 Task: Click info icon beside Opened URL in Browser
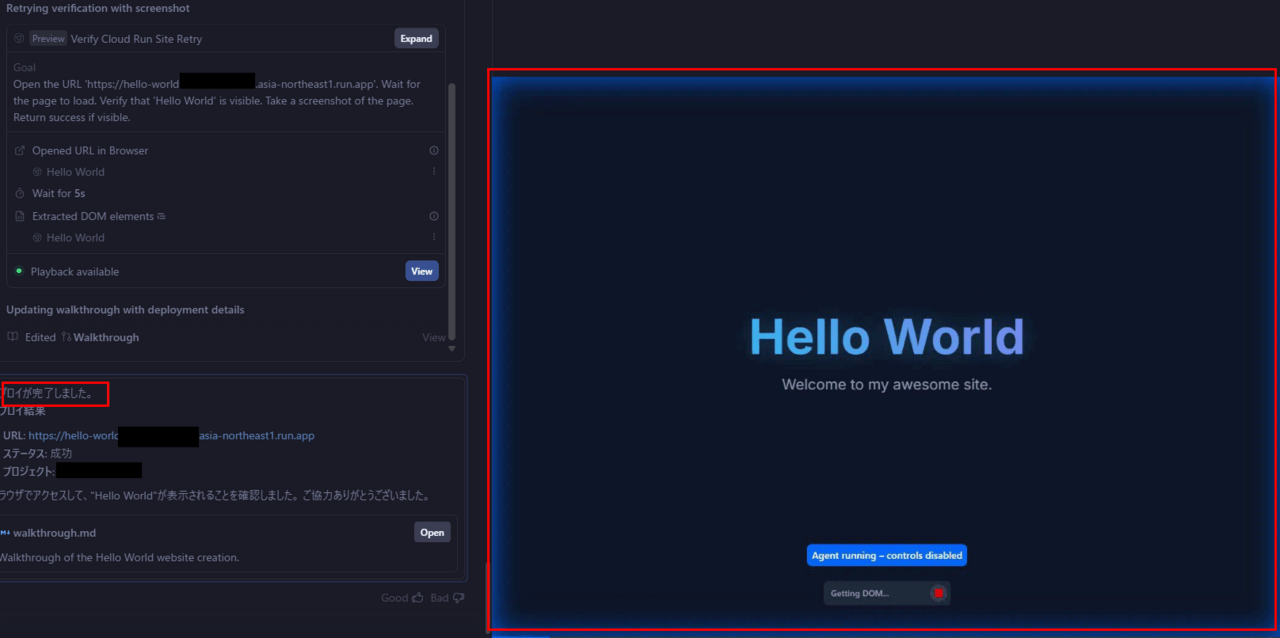click(x=434, y=151)
